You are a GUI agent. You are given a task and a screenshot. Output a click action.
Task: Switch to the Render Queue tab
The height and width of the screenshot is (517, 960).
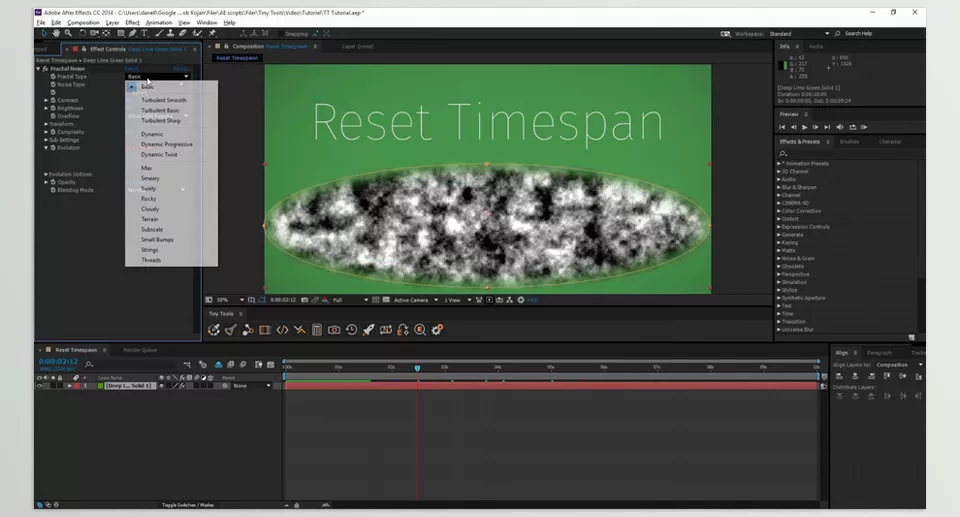tap(140, 350)
